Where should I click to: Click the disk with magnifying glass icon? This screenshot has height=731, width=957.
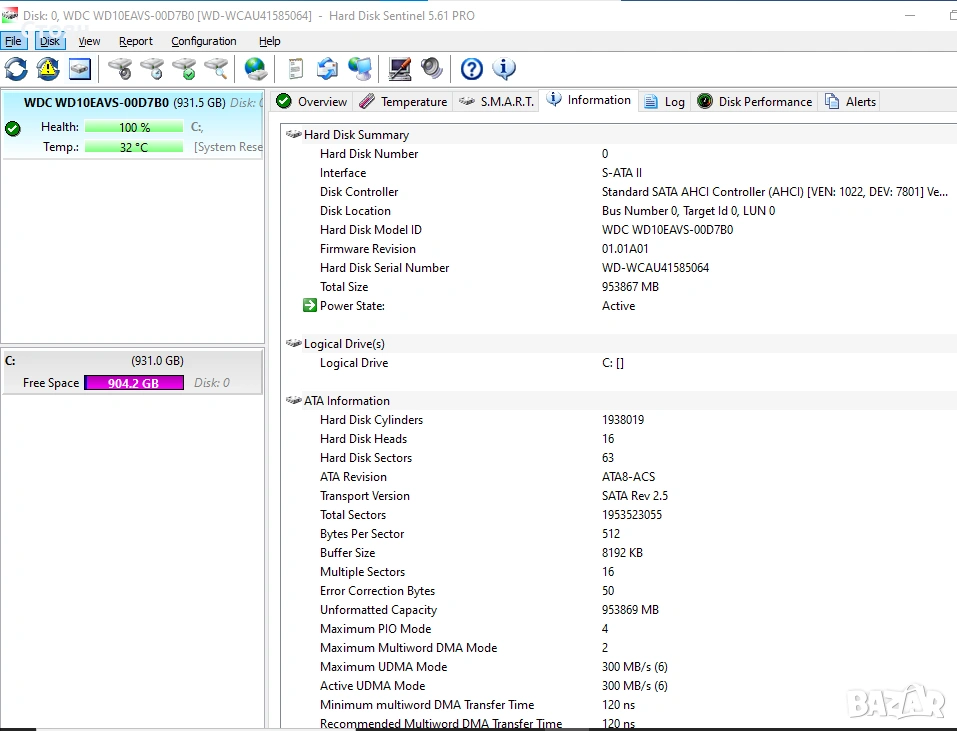pos(216,69)
